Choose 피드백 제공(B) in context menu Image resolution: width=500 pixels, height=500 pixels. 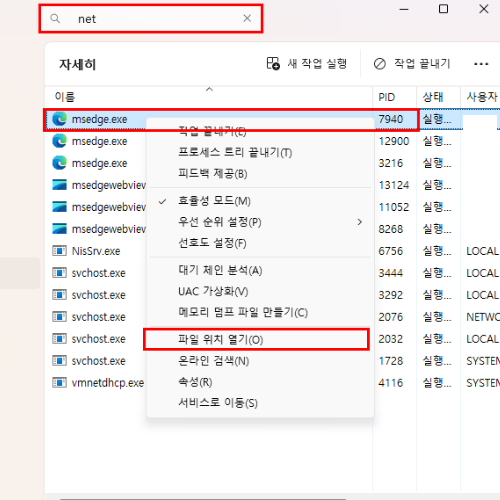[x=213, y=174]
